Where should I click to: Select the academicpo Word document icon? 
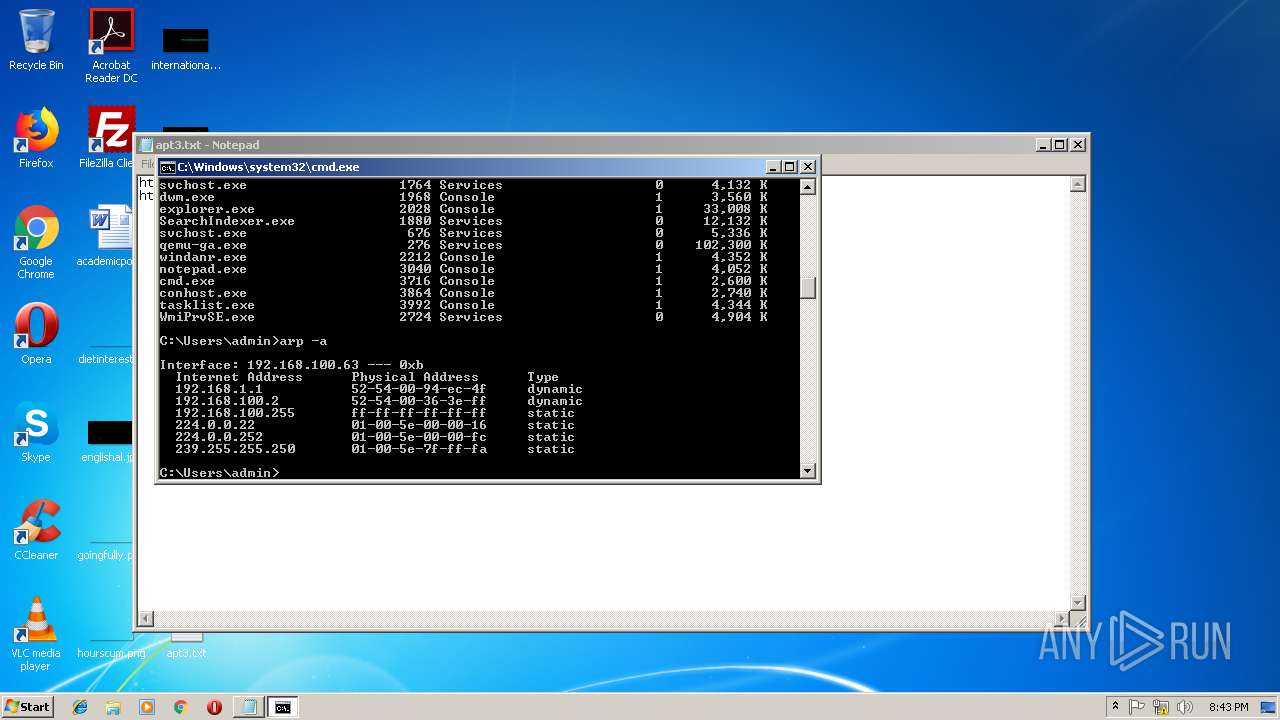click(x=107, y=236)
